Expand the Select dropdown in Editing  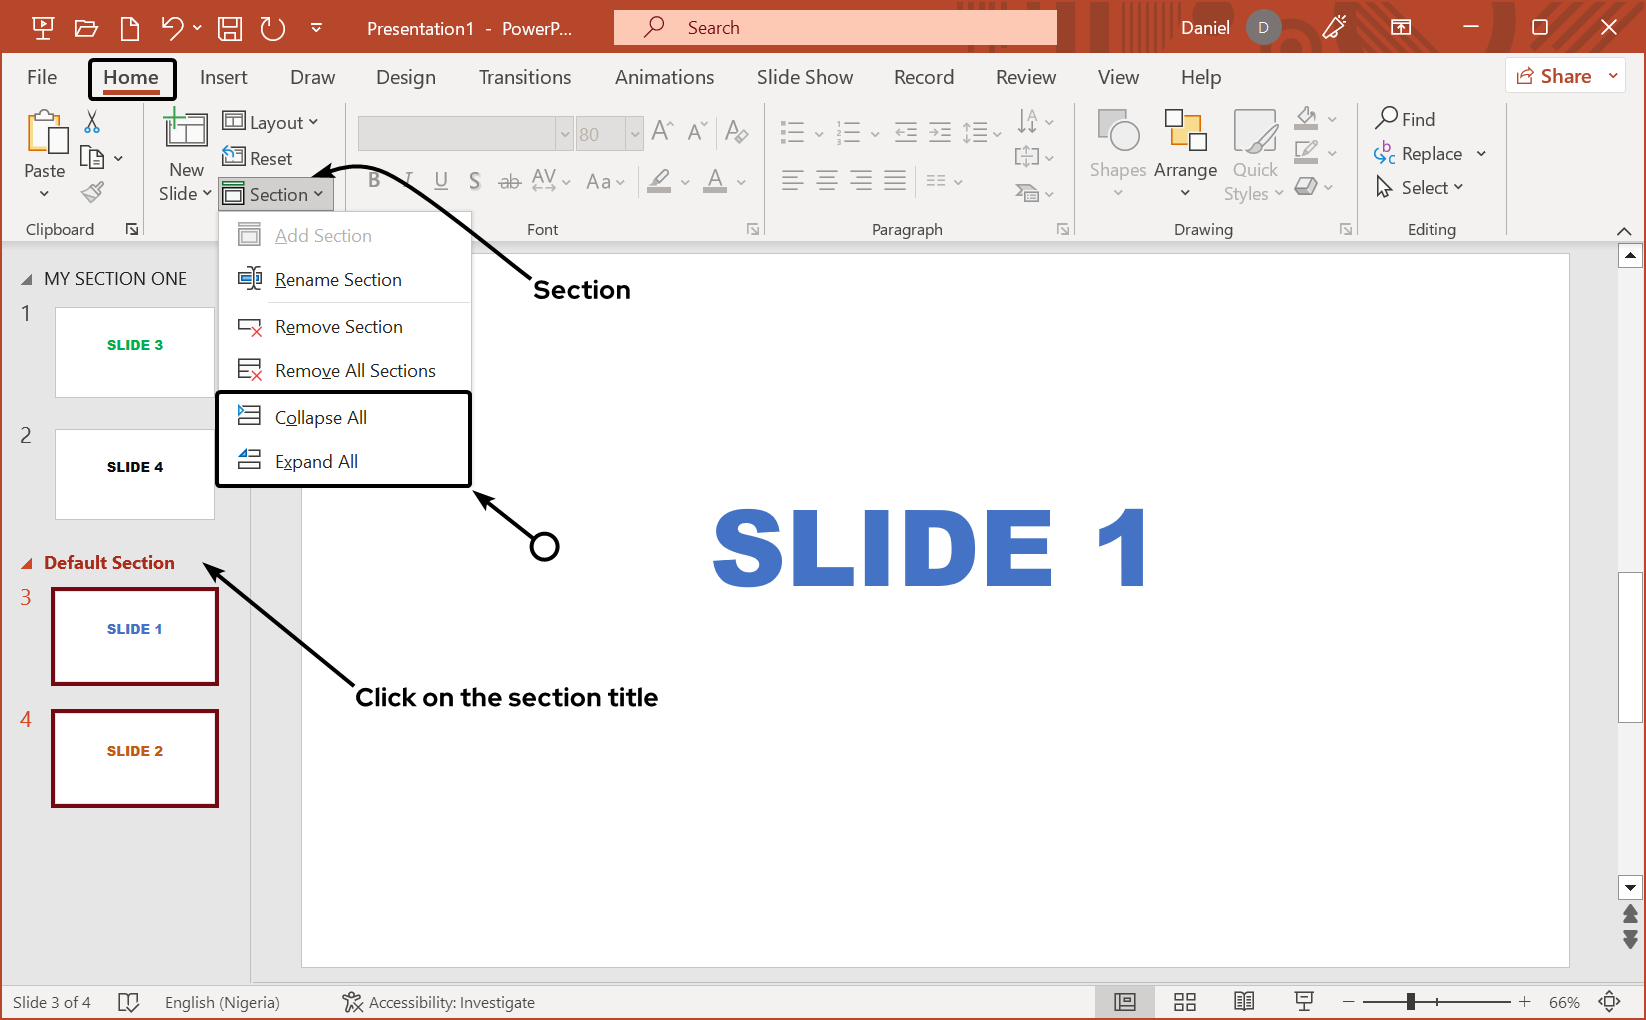pos(1420,188)
